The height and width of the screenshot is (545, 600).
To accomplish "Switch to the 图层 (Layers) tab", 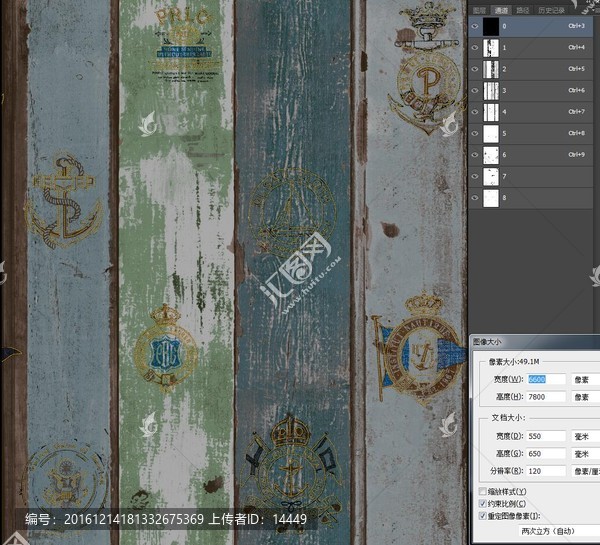I will 479,10.
